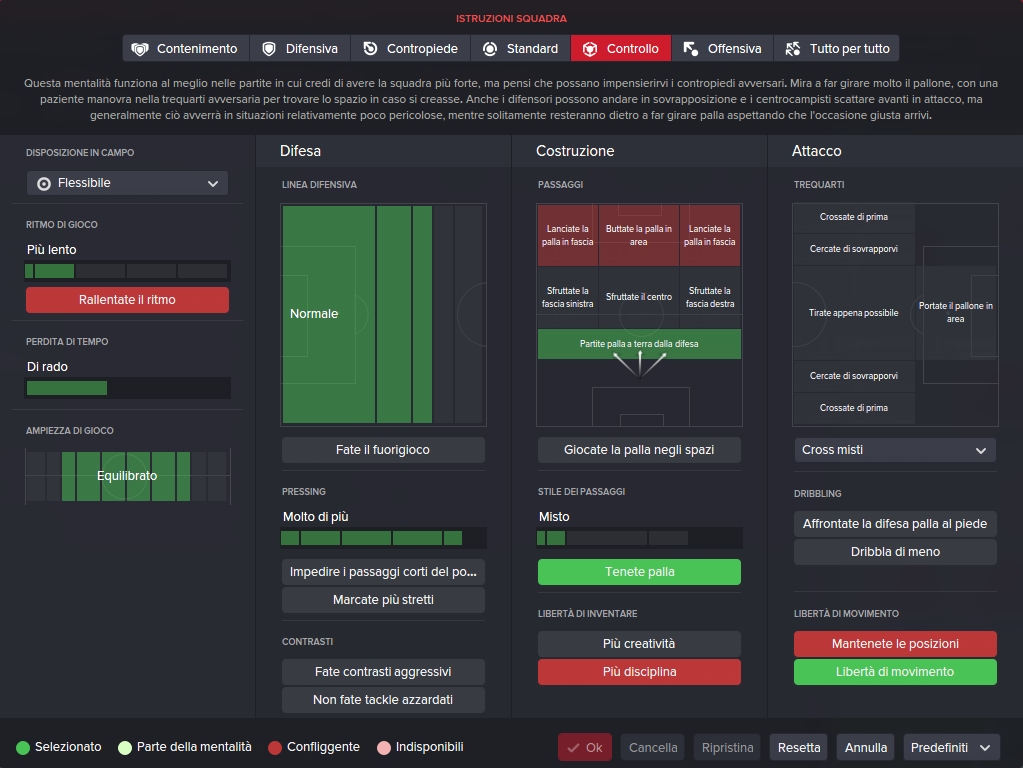Screen dimensions: 1023x768
Task: Open the Cross misti dropdown
Action: tap(895, 450)
